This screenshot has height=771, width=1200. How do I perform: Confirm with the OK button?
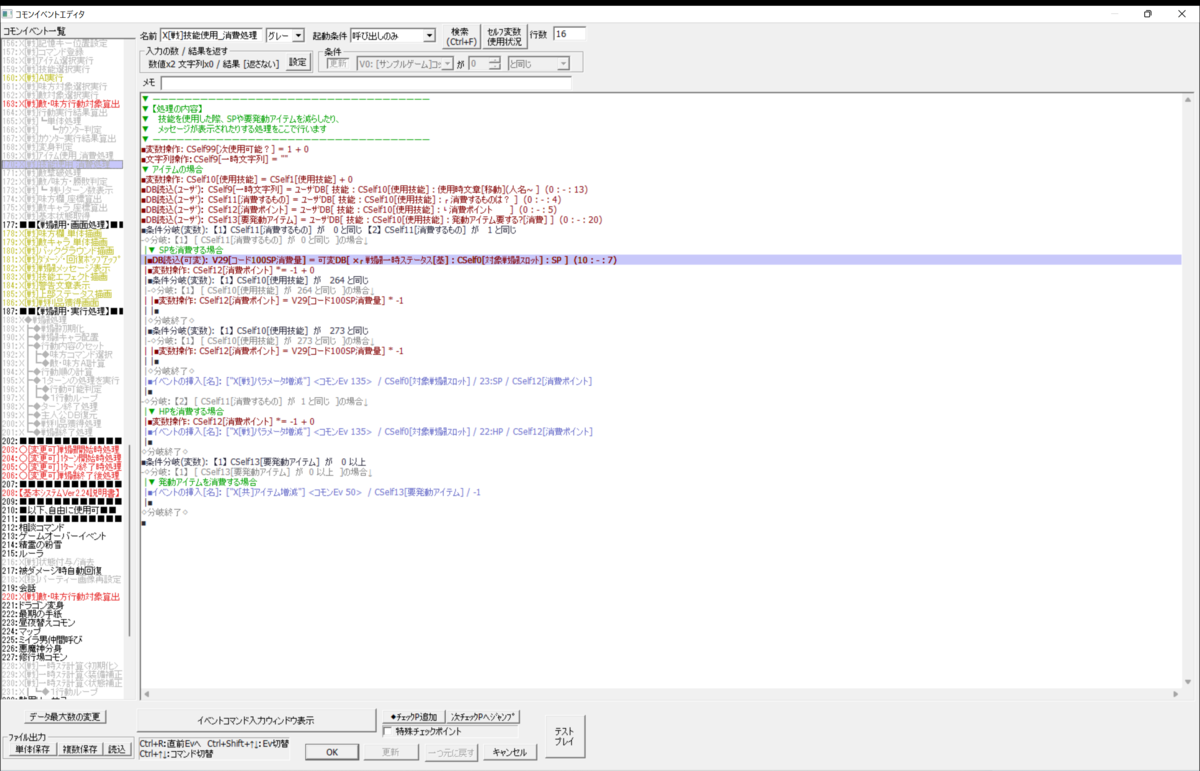tap(333, 752)
